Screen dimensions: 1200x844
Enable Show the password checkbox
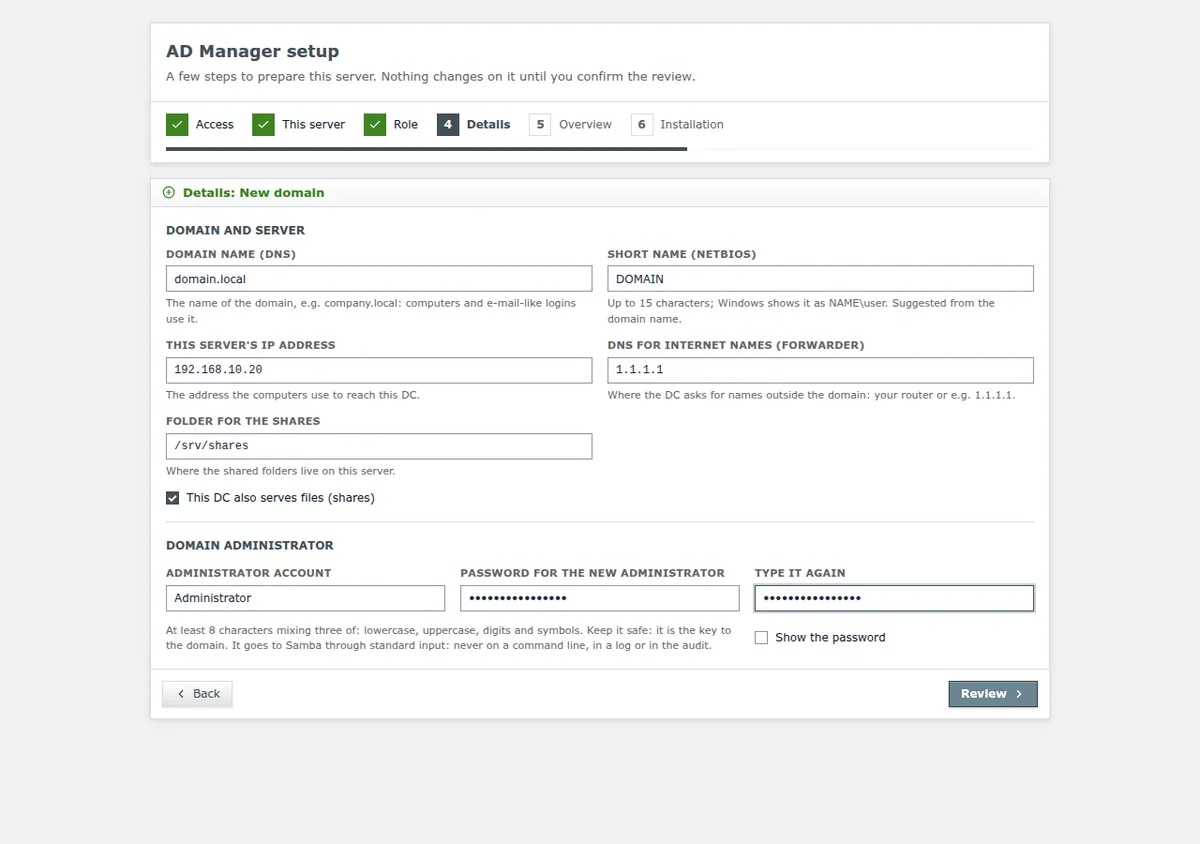click(x=761, y=638)
